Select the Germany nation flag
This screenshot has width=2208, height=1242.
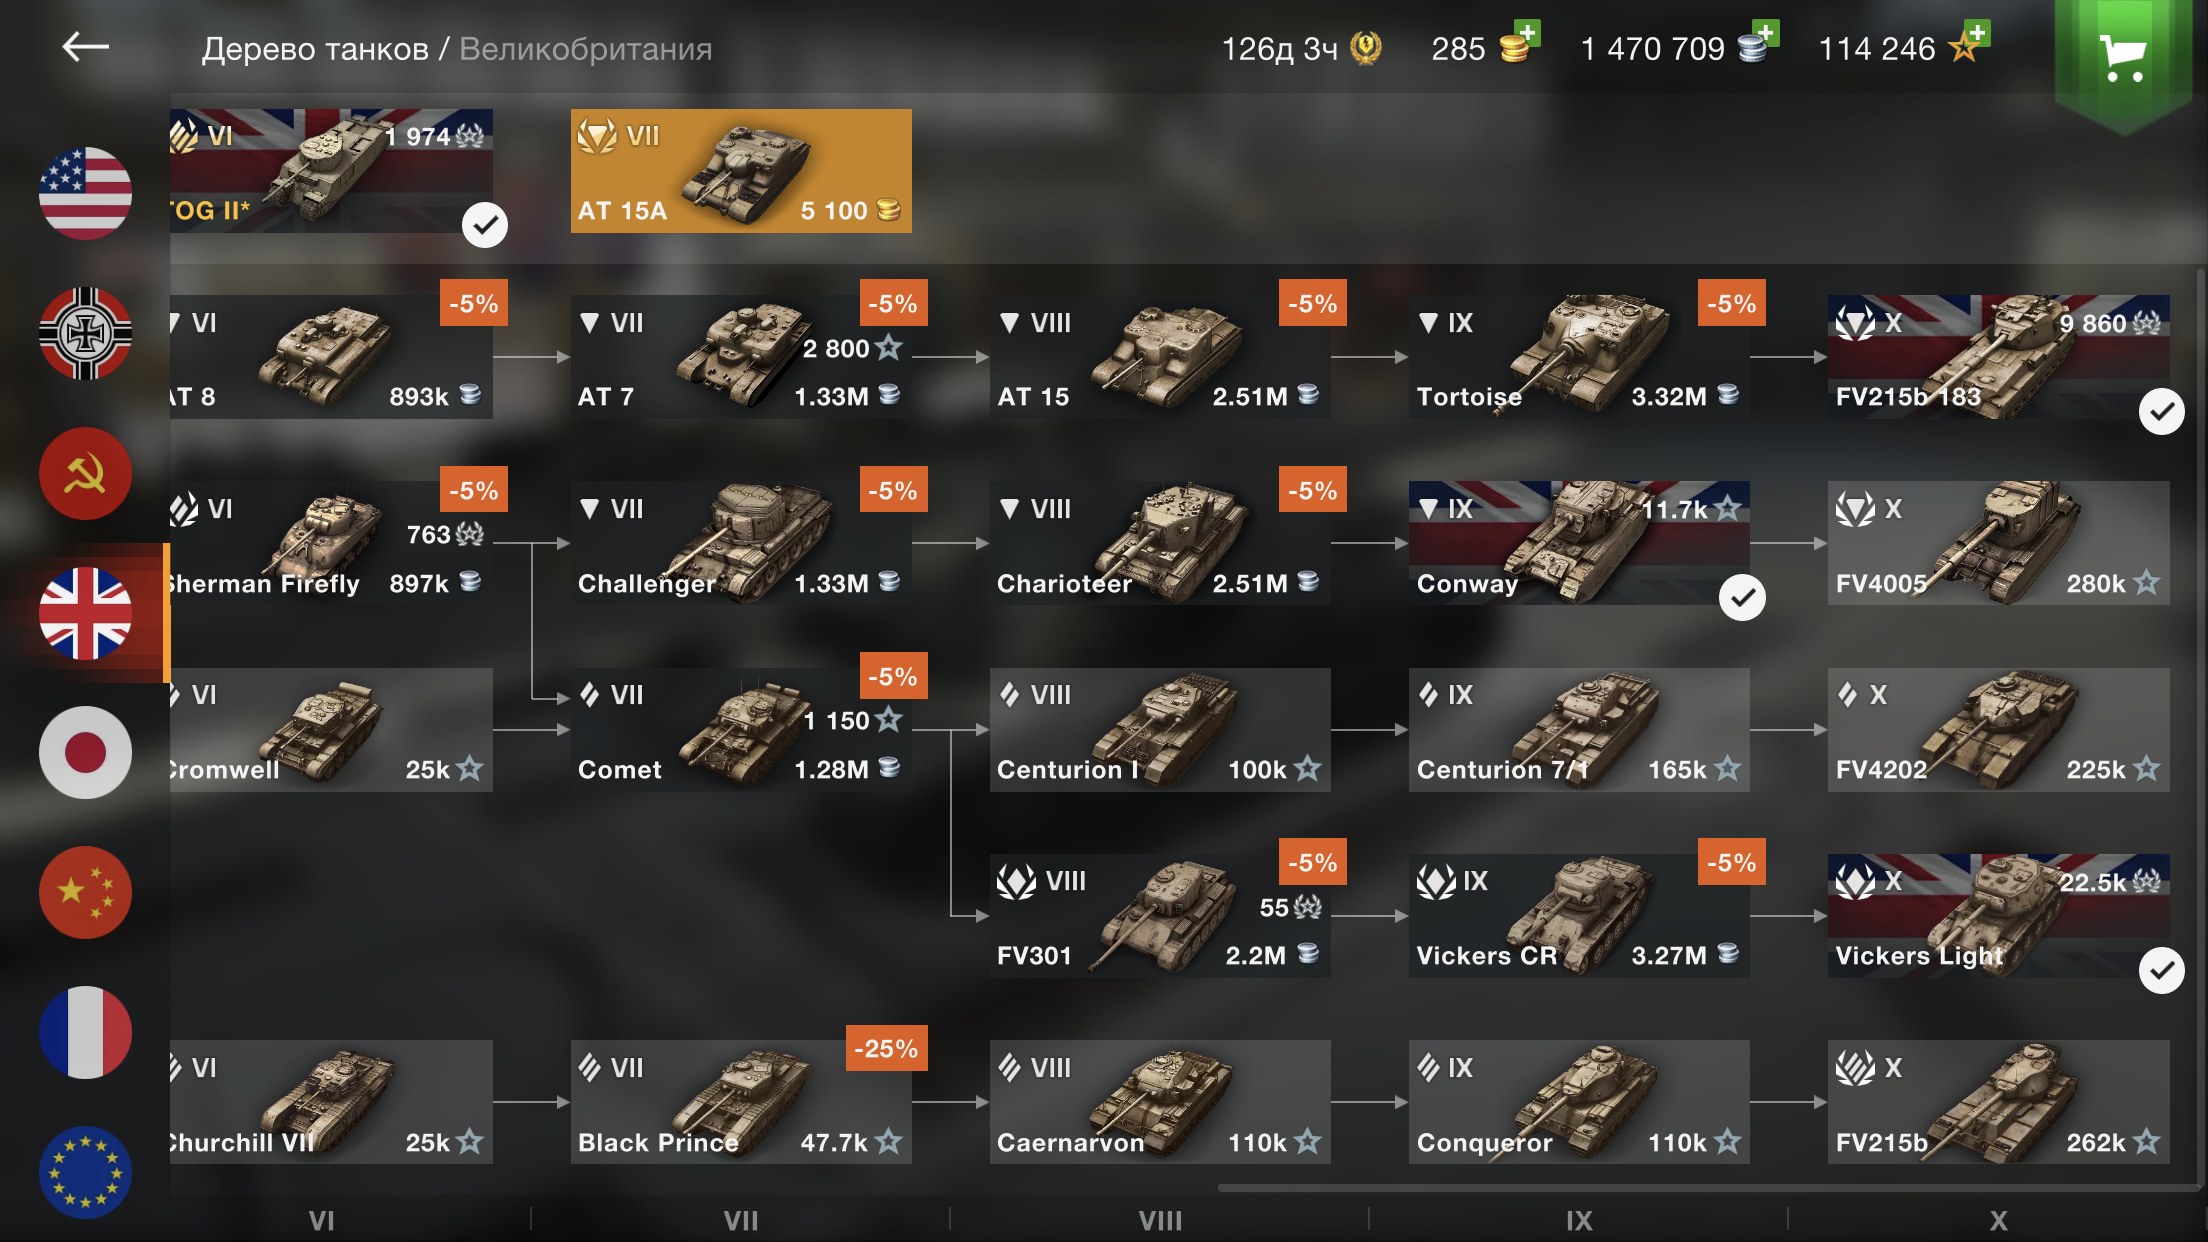[85, 333]
